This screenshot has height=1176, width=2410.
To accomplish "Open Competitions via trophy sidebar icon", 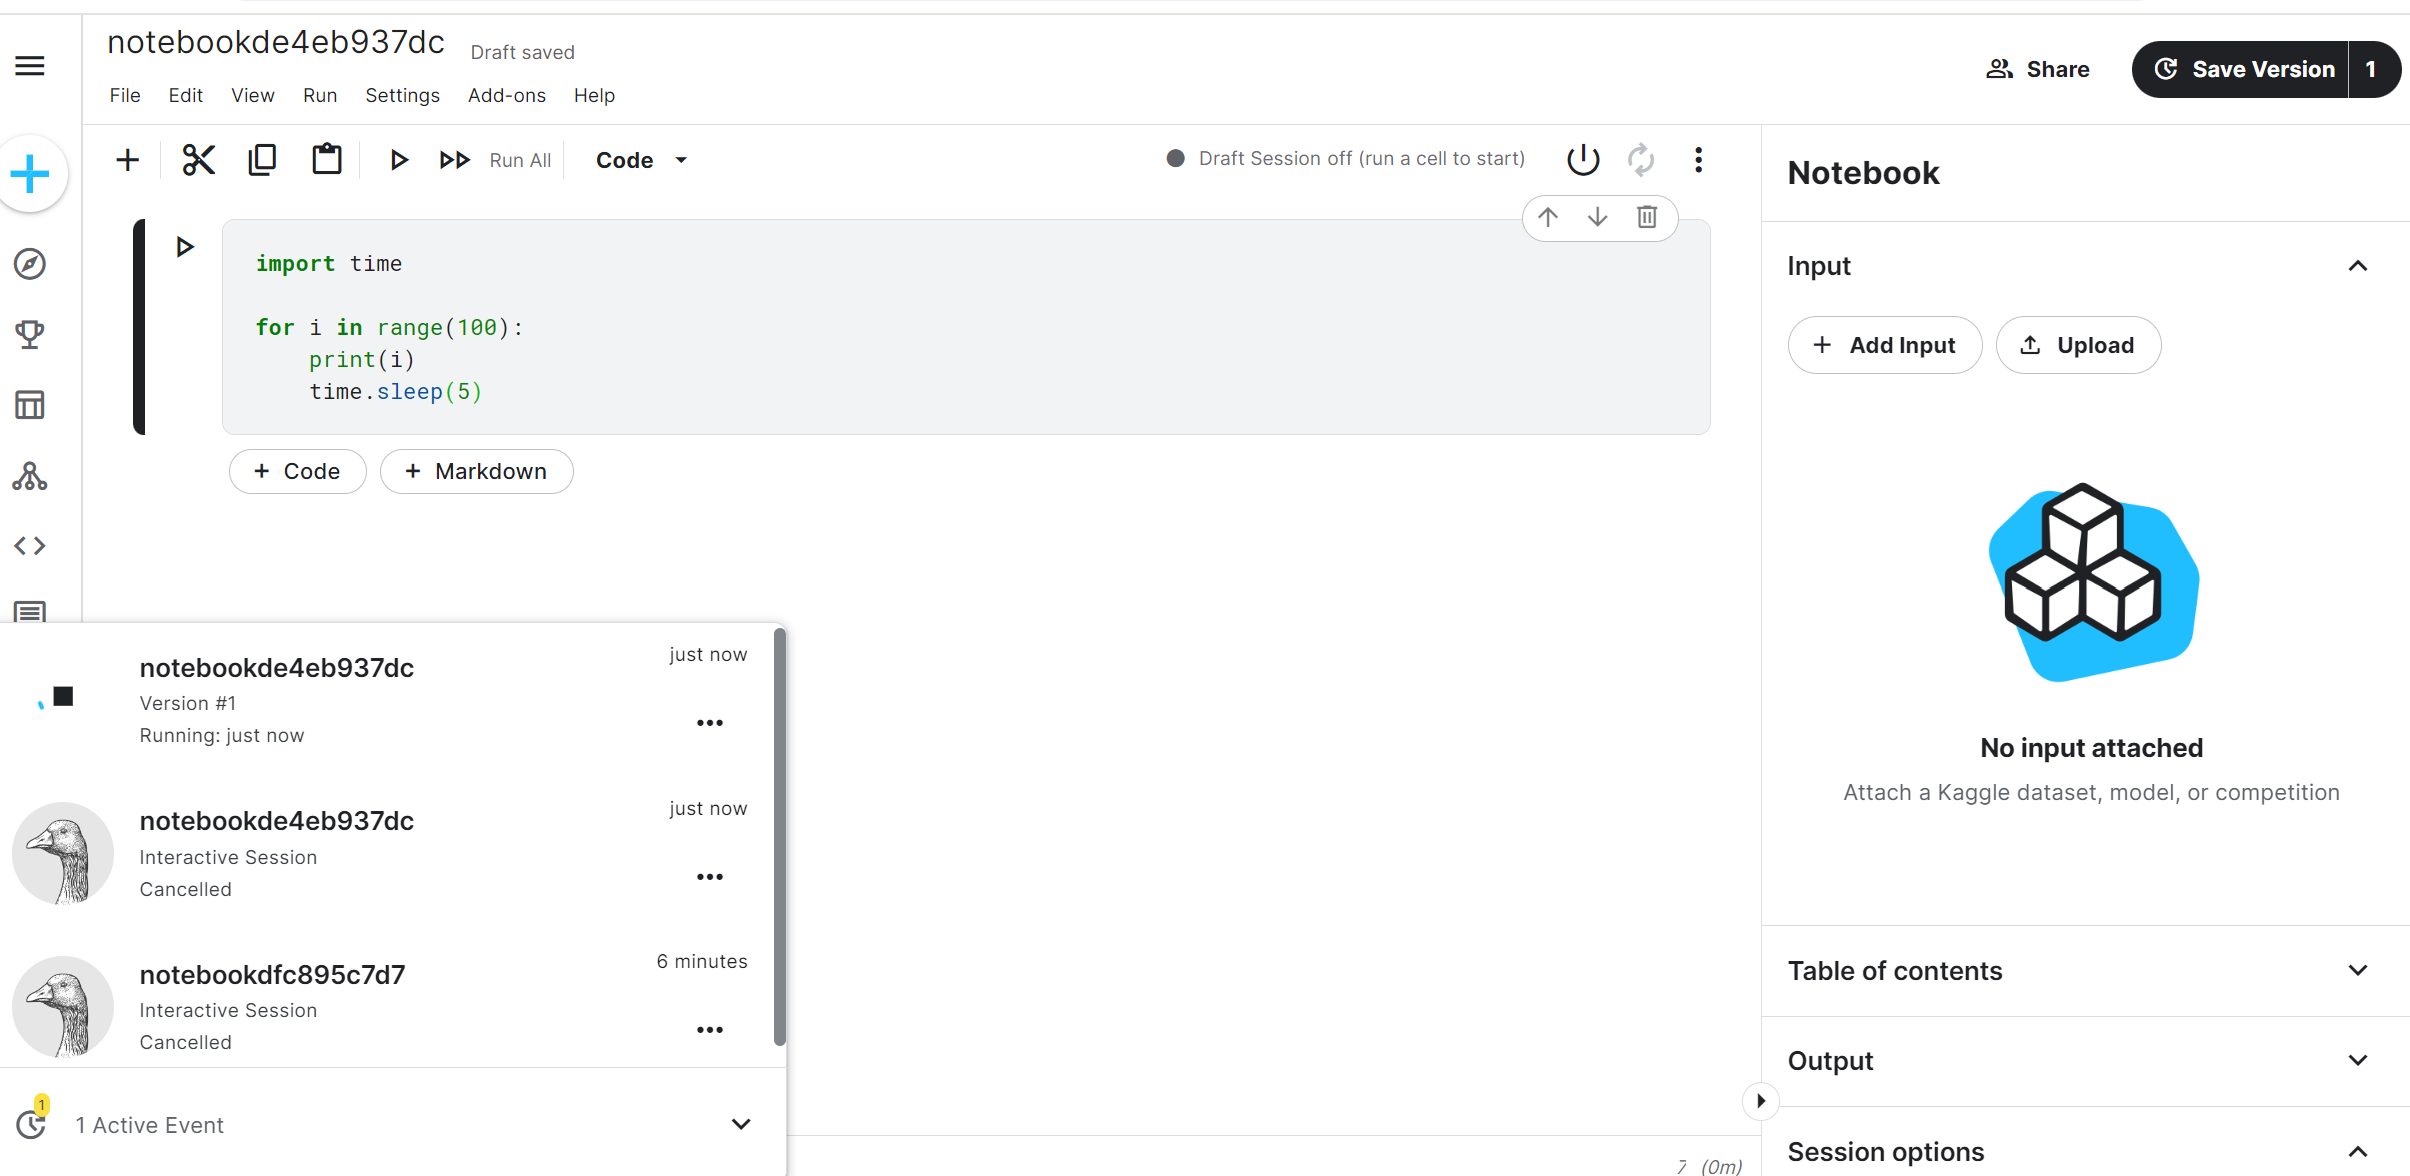I will [x=30, y=334].
